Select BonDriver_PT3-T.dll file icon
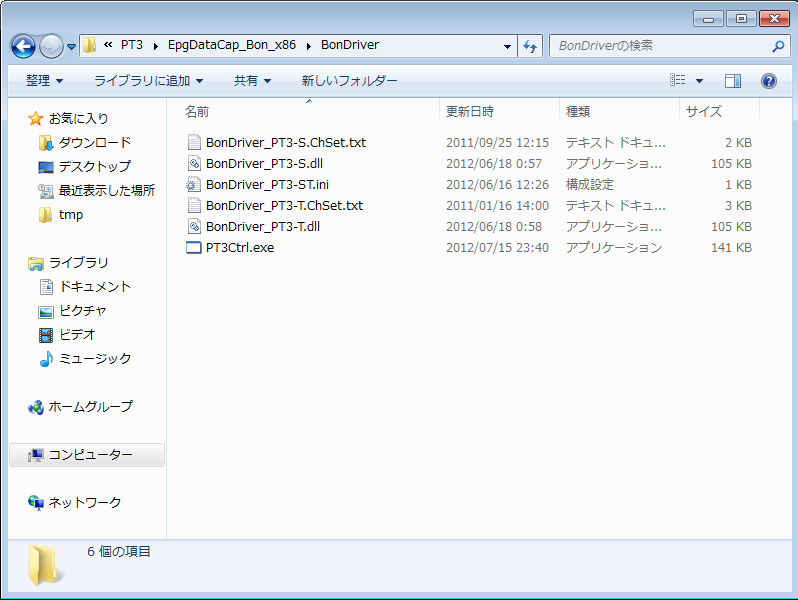This screenshot has width=798, height=600. (x=194, y=226)
